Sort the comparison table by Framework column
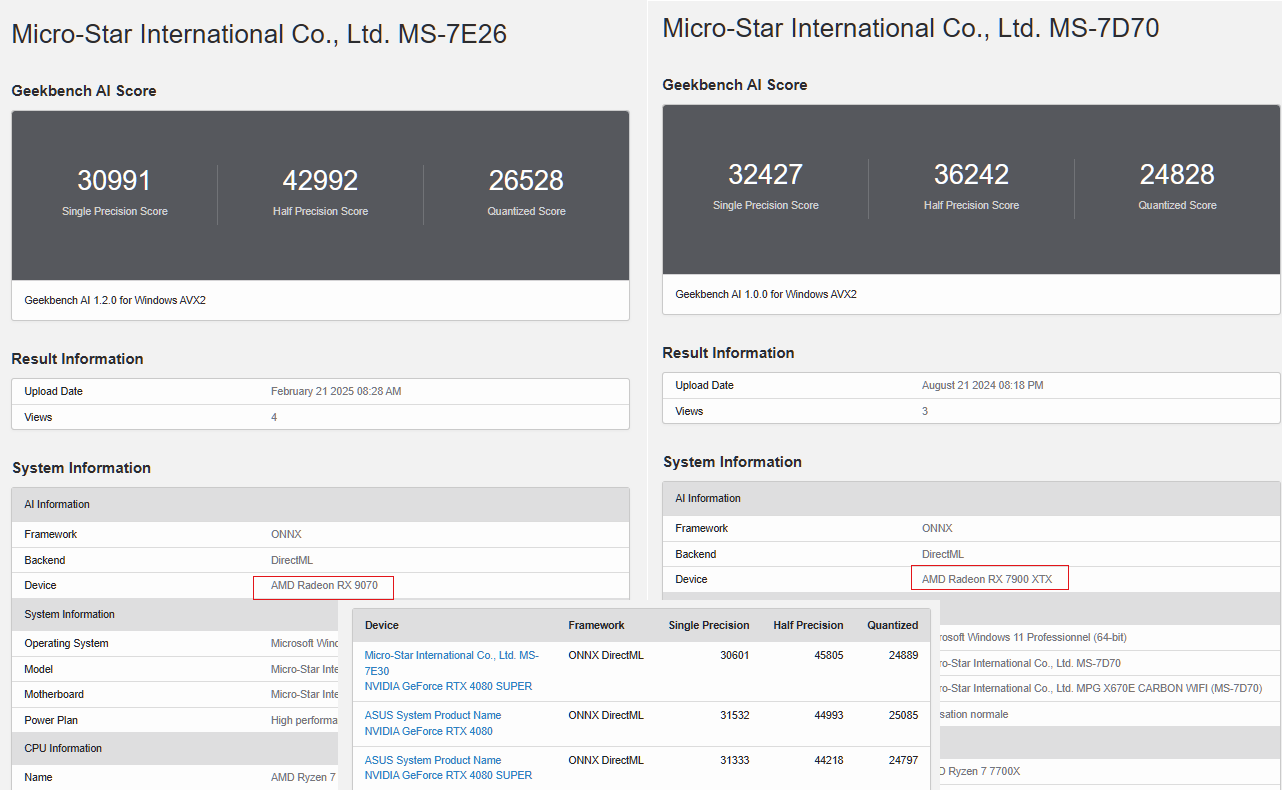The height and width of the screenshot is (790, 1282). click(596, 625)
